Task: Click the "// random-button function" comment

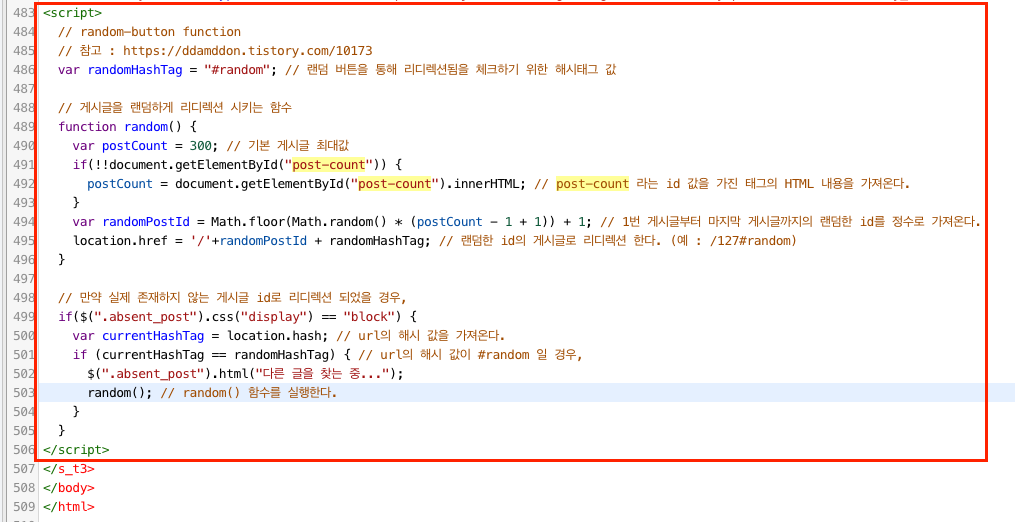Action: pos(149,32)
